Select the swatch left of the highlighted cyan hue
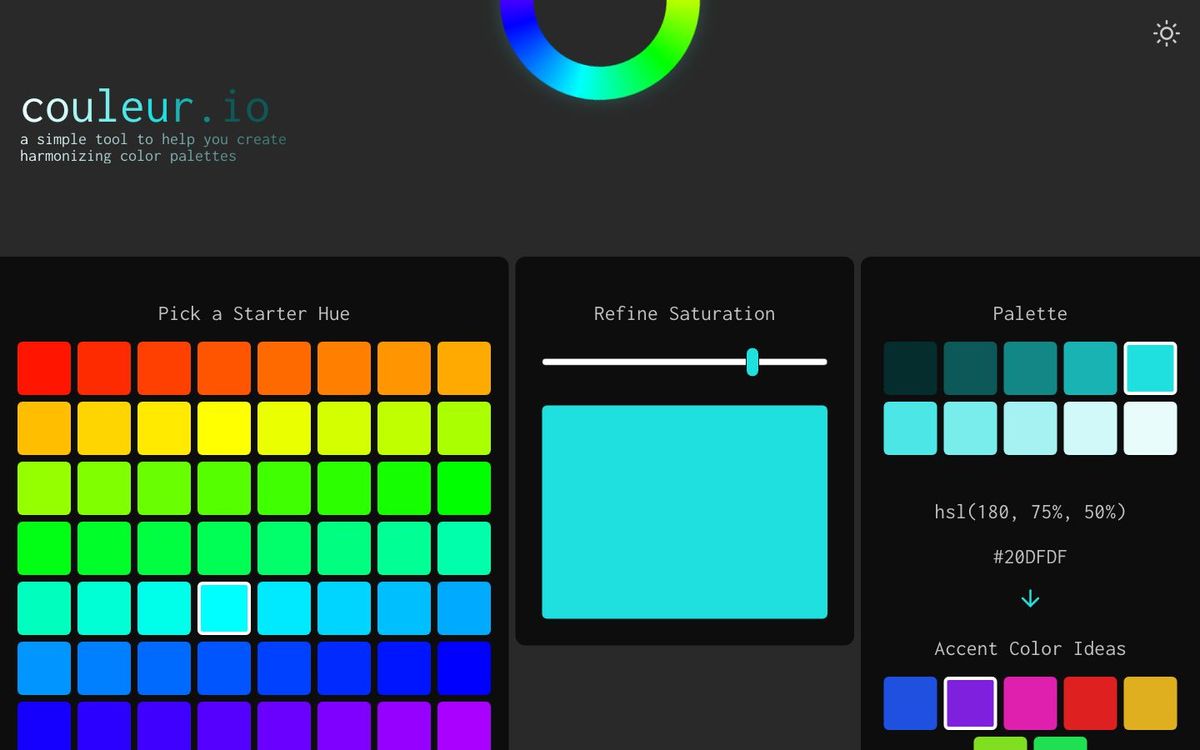This screenshot has height=750, width=1200. [x=164, y=608]
